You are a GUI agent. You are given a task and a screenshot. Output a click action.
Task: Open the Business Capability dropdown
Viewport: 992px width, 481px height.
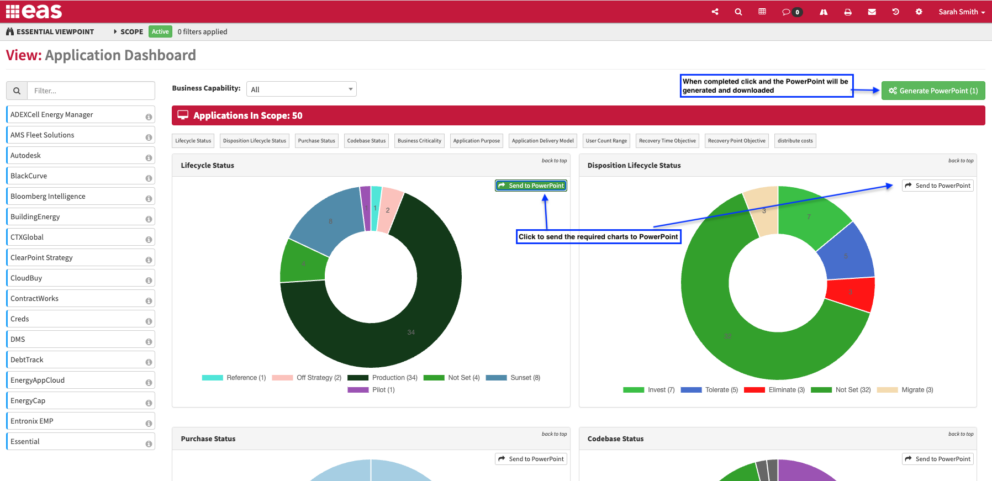click(x=301, y=89)
